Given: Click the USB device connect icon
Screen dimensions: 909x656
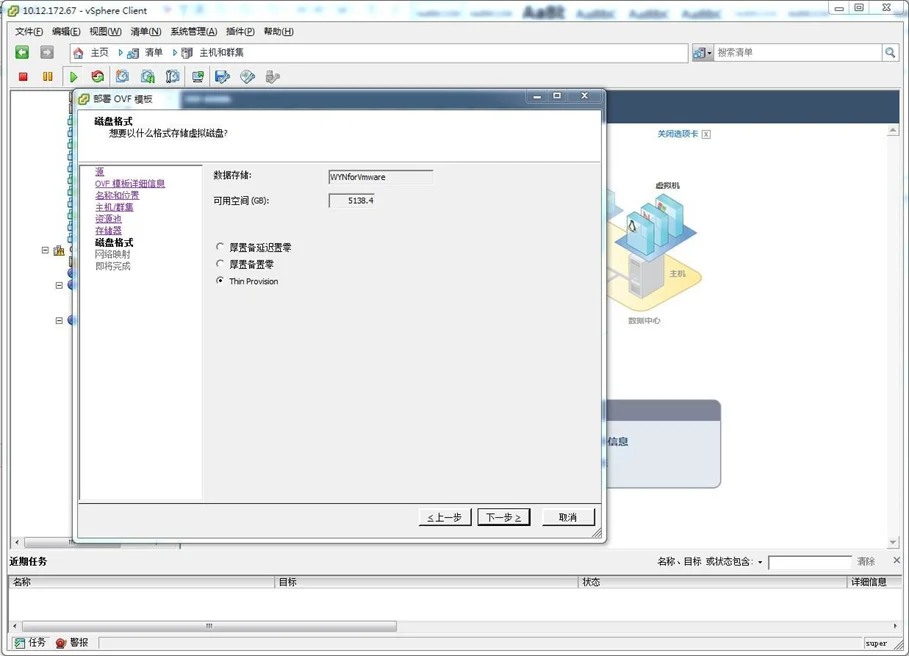Looking at the screenshot, I should click(x=272, y=76).
